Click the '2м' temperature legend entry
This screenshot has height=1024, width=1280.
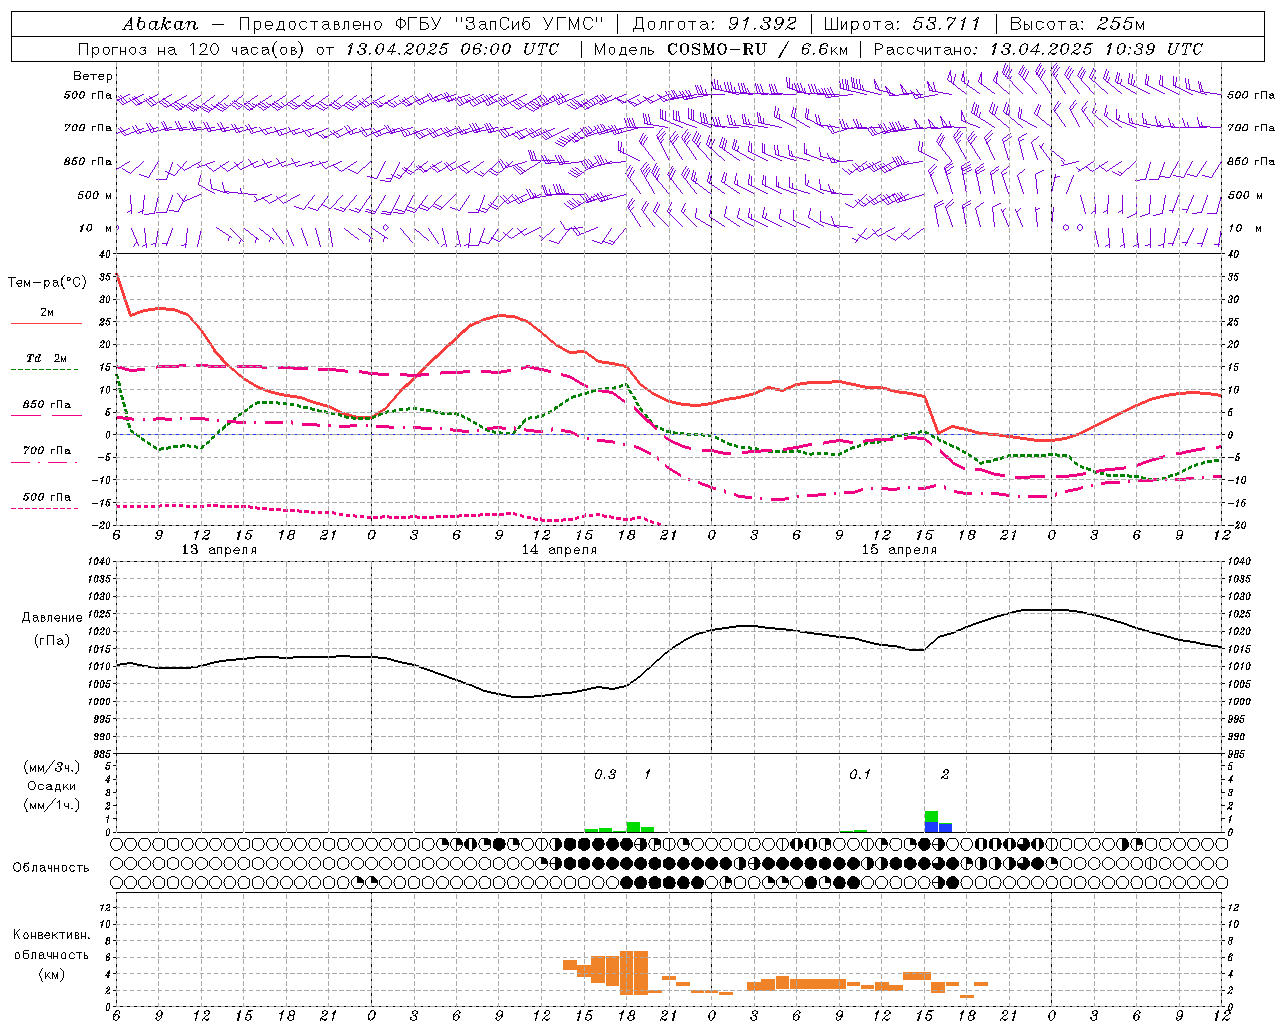point(47,312)
